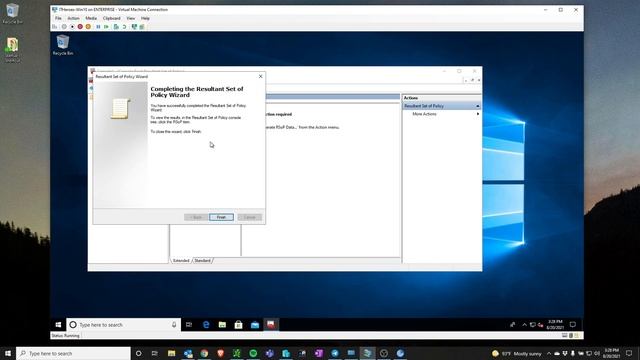Image resolution: width=640 pixels, height=360 pixels.
Task: Open the Help menu
Action: coord(145,18)
